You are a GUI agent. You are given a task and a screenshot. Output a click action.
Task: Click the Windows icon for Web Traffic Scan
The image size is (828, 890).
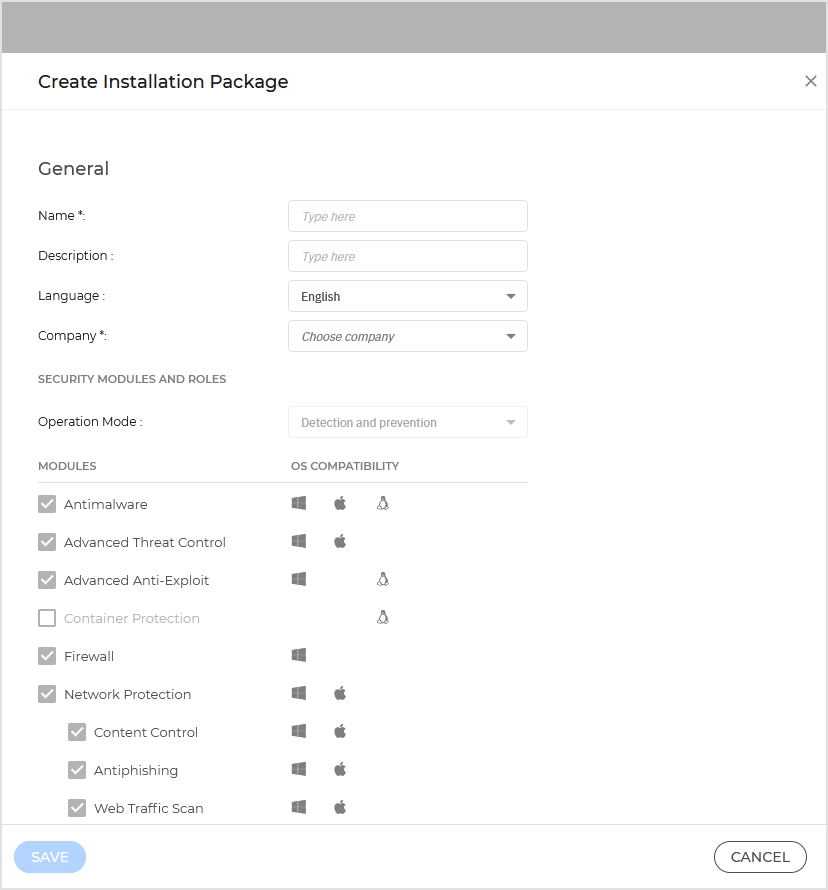click(x=298, y=807)
